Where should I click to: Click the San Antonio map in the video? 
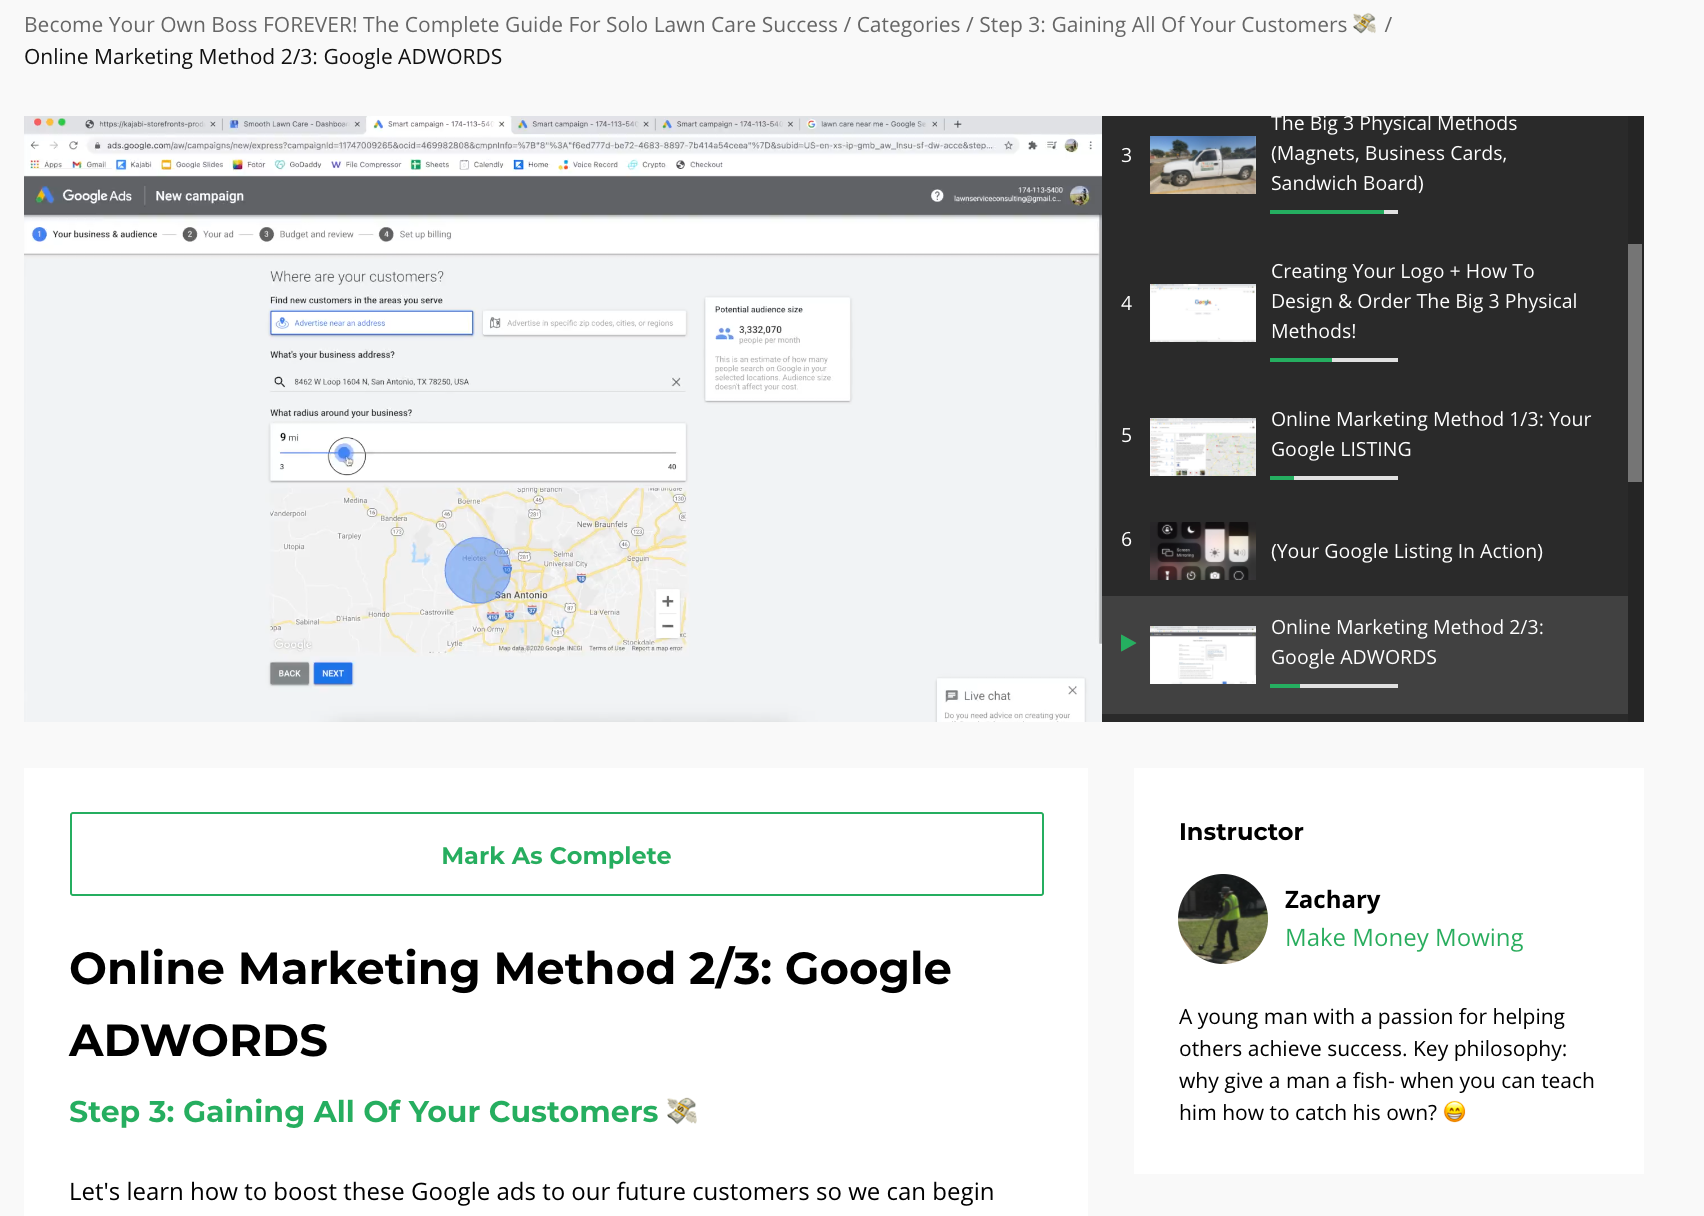pyautogui.click(x=478, y=570)
